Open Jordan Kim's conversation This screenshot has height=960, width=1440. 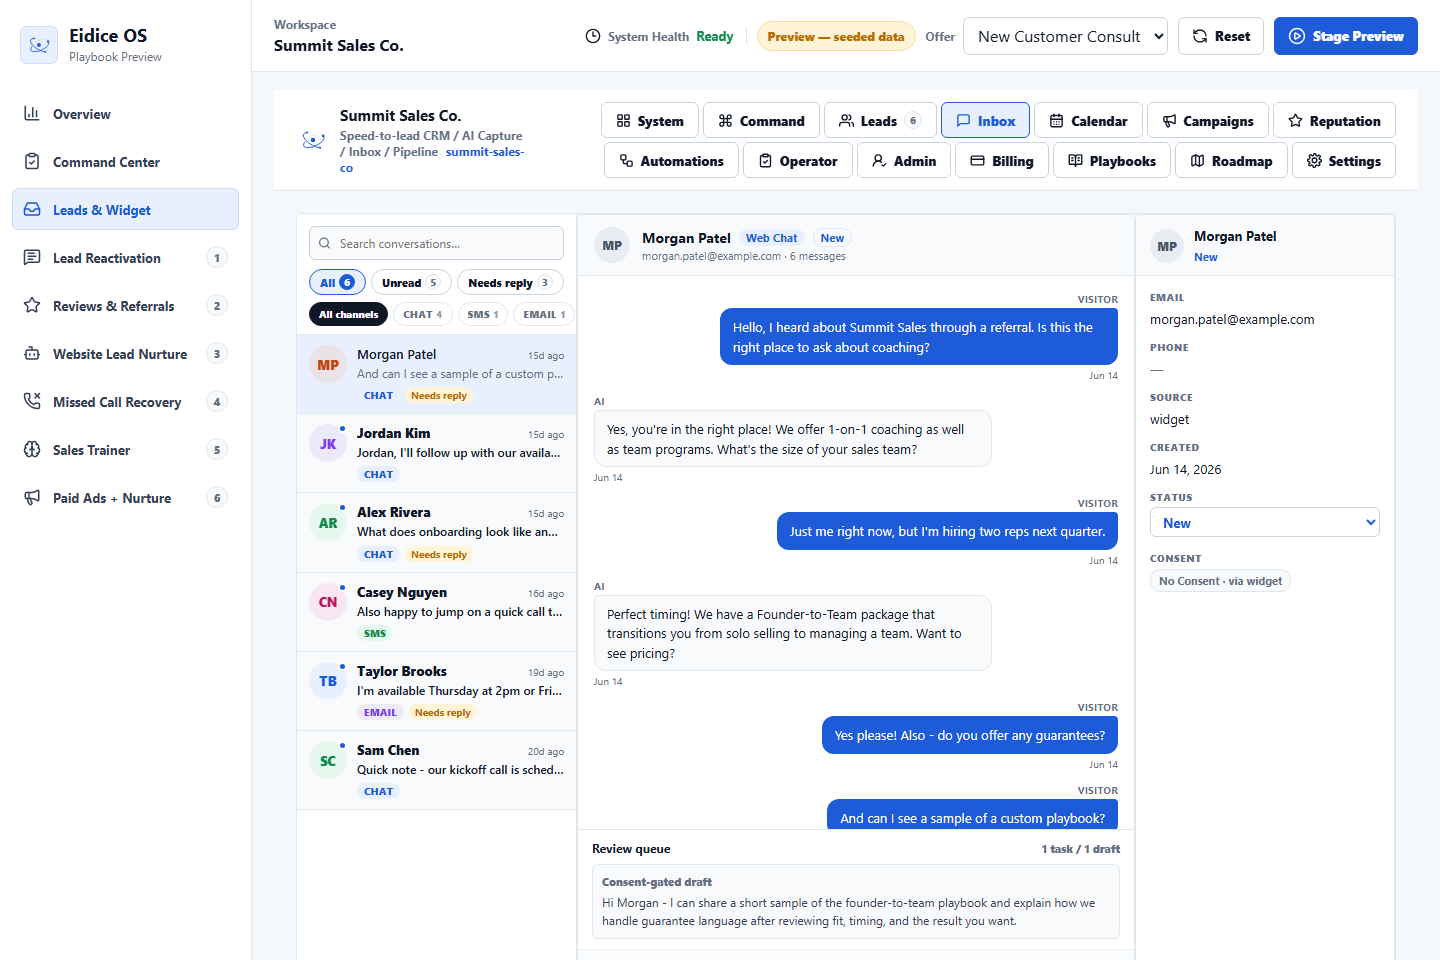pos(437,453)
